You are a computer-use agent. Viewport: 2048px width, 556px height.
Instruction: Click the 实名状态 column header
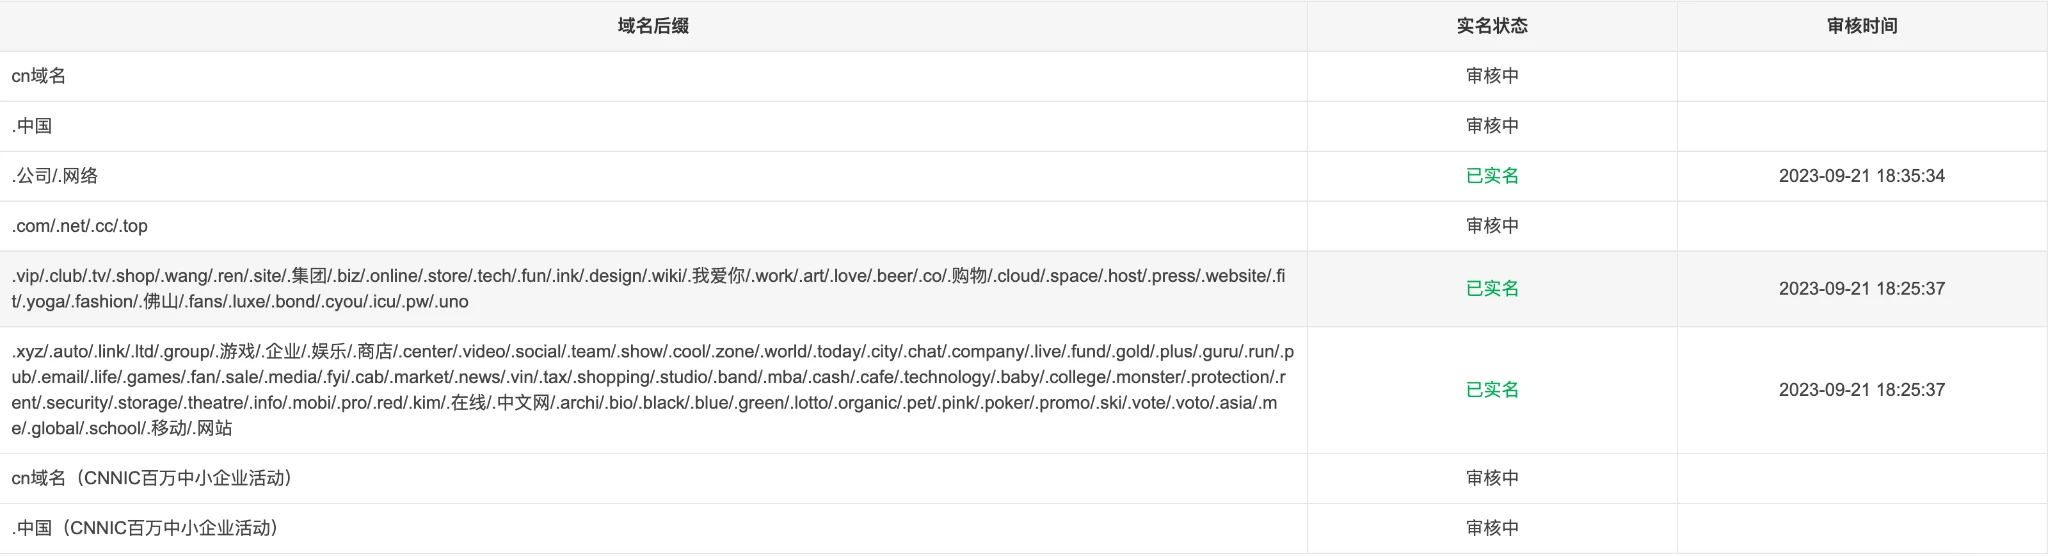pos(1492,26)
